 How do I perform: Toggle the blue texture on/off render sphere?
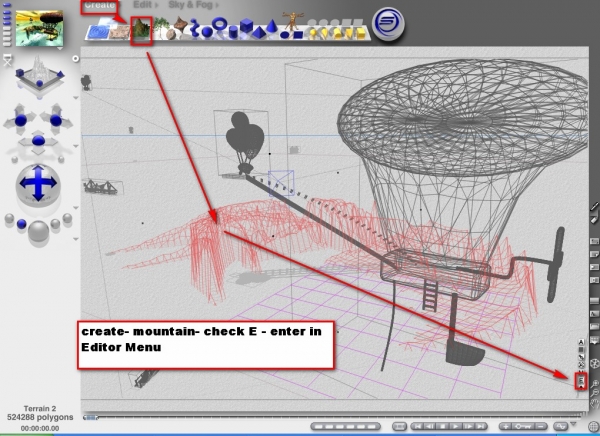(x=22, y=224)
